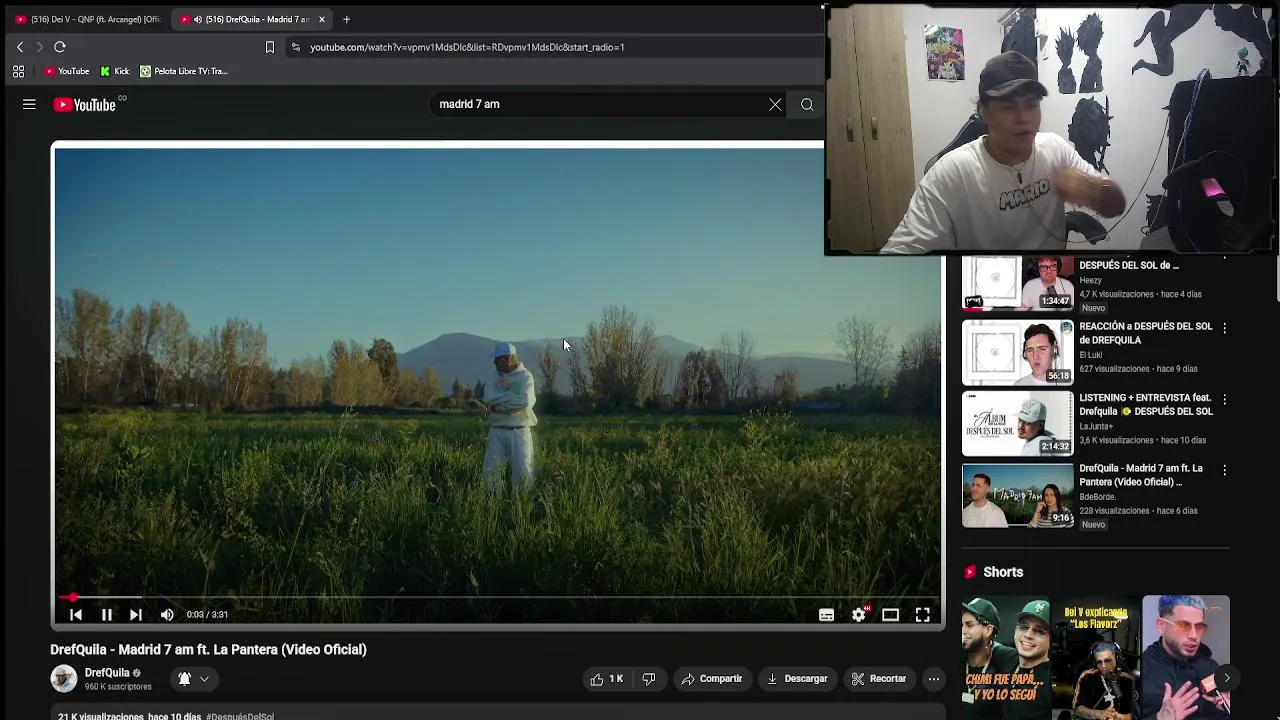The image size is (1280, 720).
Task: Bookmark this page with the bookmark icon
Action: 269,47
